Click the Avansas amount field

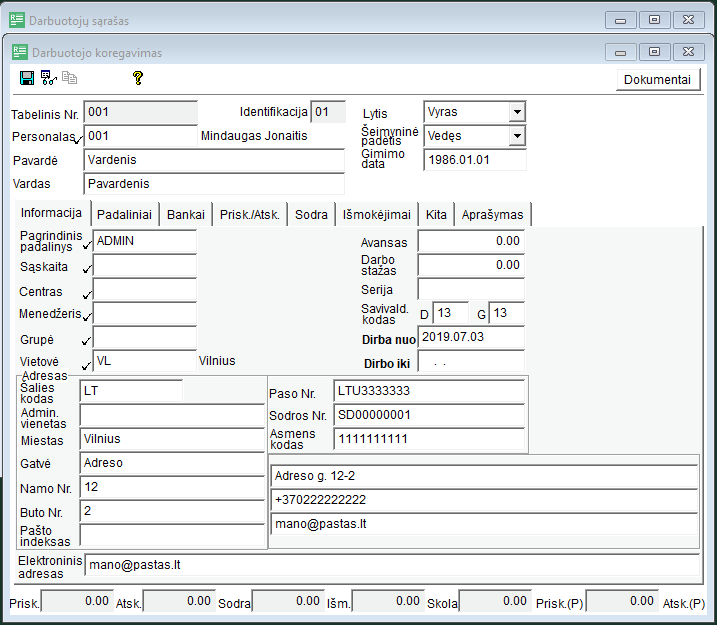471,241
